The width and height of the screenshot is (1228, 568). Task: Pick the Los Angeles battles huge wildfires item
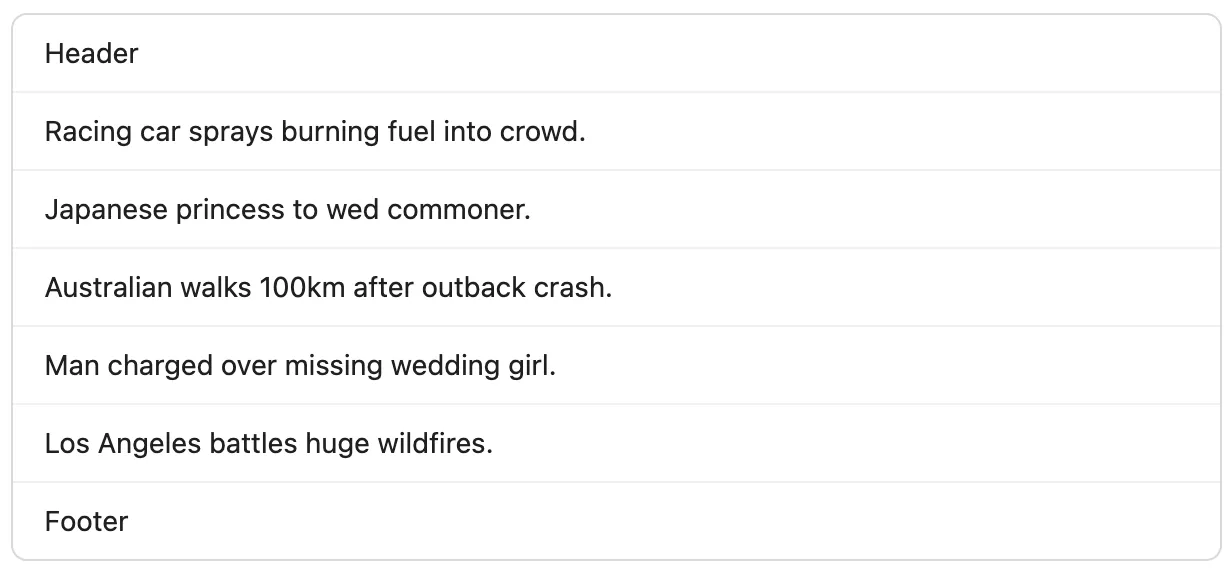pyautogui.click(x=614, y=444)
